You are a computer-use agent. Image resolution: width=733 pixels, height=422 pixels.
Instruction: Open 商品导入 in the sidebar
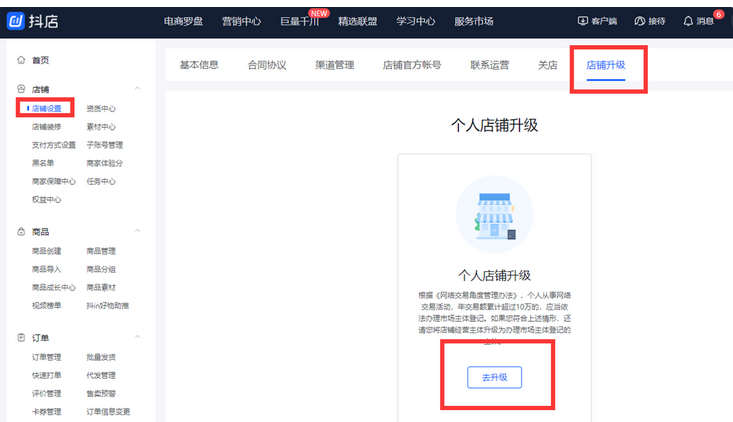[46, 269]
